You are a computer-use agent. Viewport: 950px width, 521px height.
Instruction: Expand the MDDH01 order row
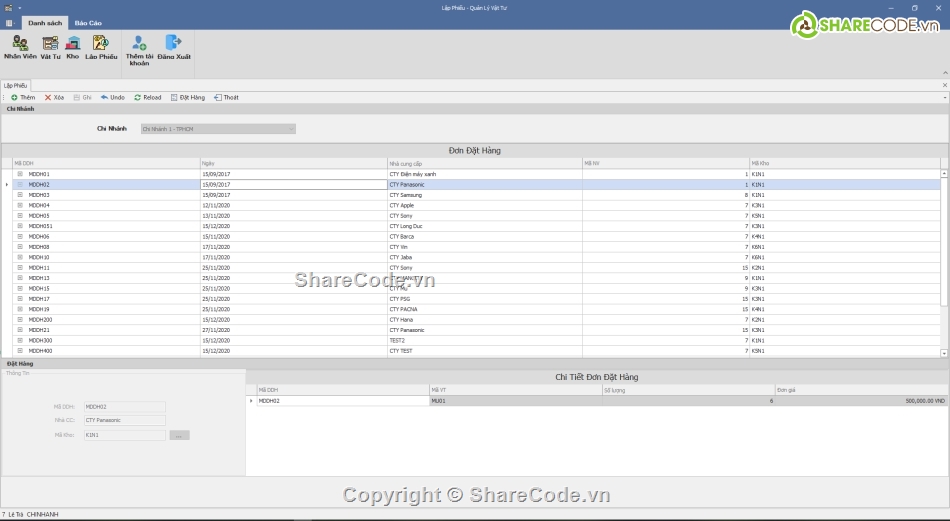click(x=19, y=174)
